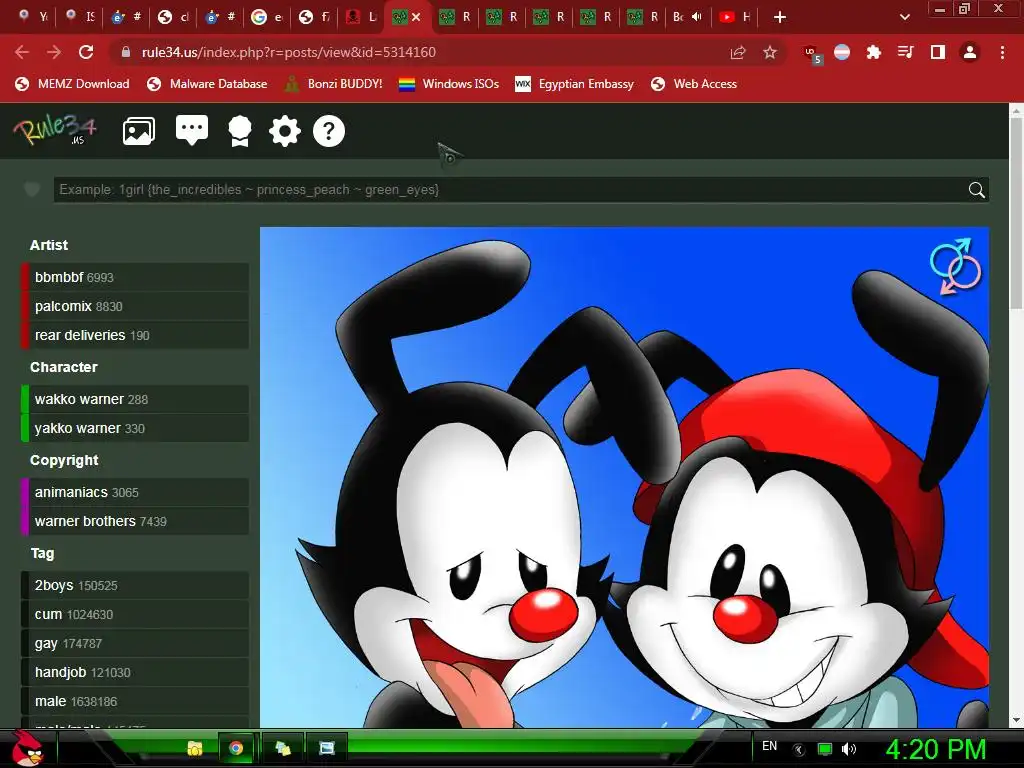Open the MEMZ Download bookmark

[72, 84]
